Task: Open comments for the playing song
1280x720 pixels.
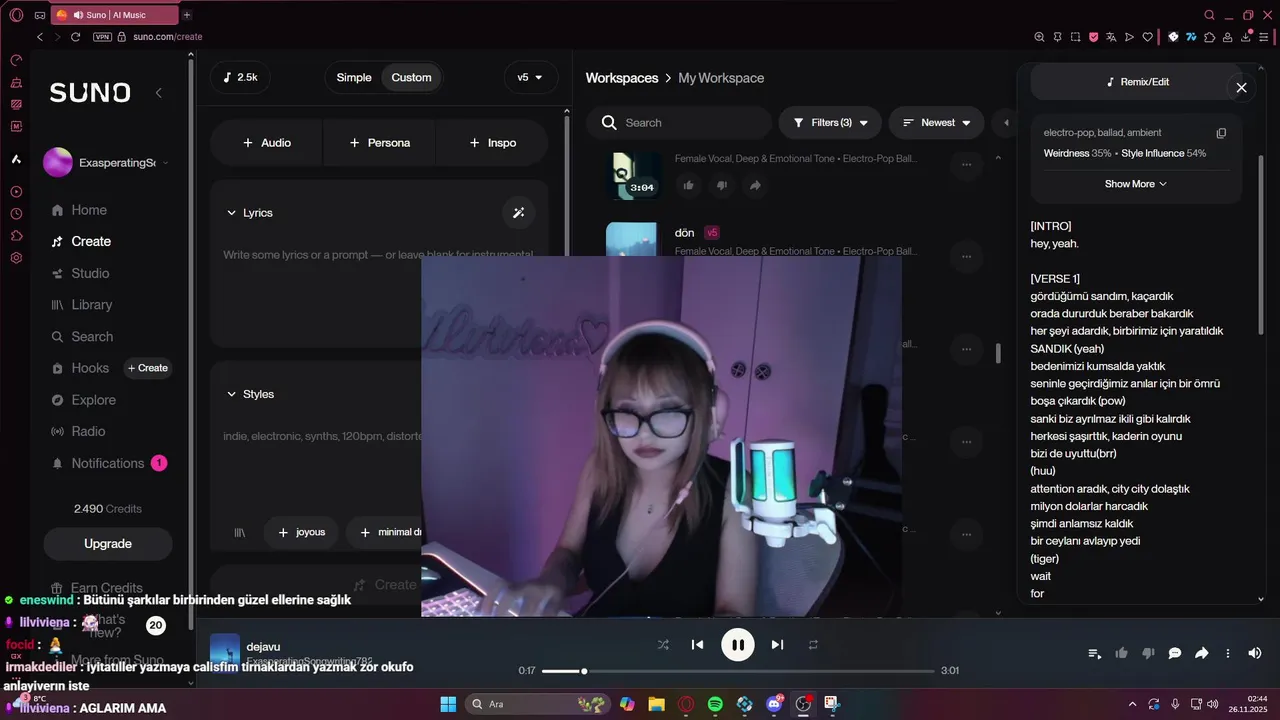Action: click(x=1175, y=653)
